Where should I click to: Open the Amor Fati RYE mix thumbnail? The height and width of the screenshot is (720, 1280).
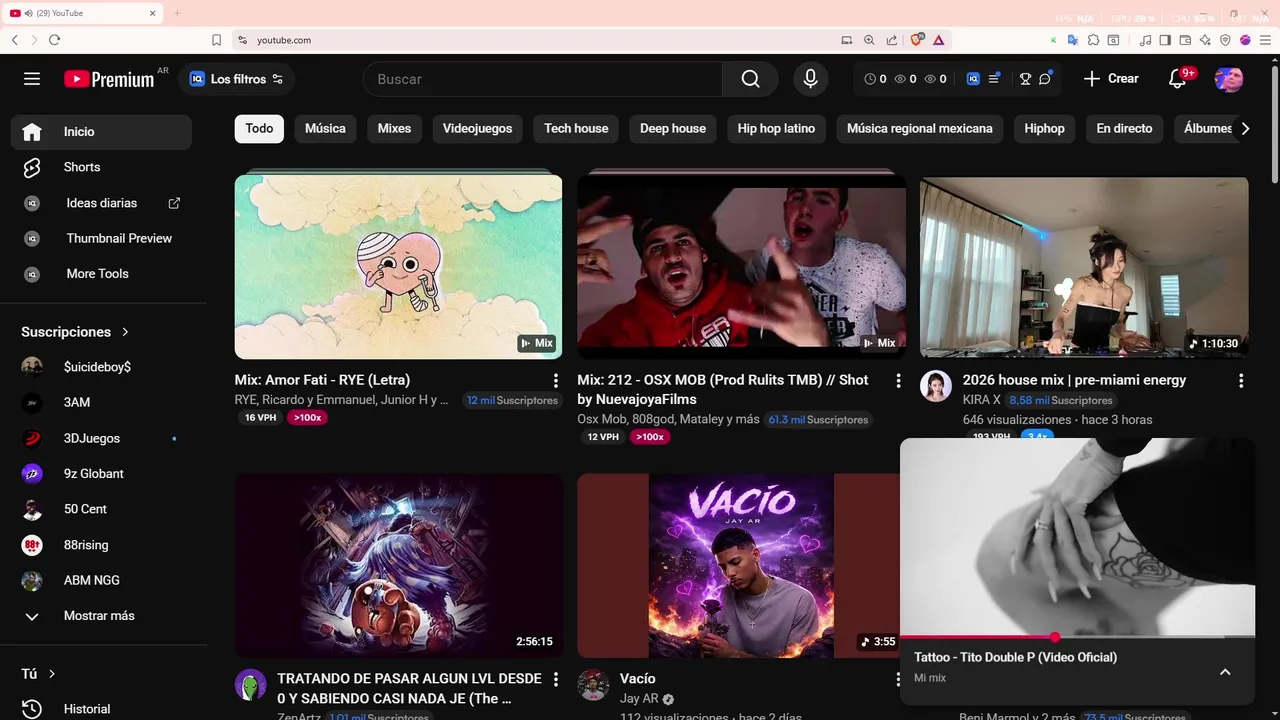pyautogui.click(x=398, y=267)
